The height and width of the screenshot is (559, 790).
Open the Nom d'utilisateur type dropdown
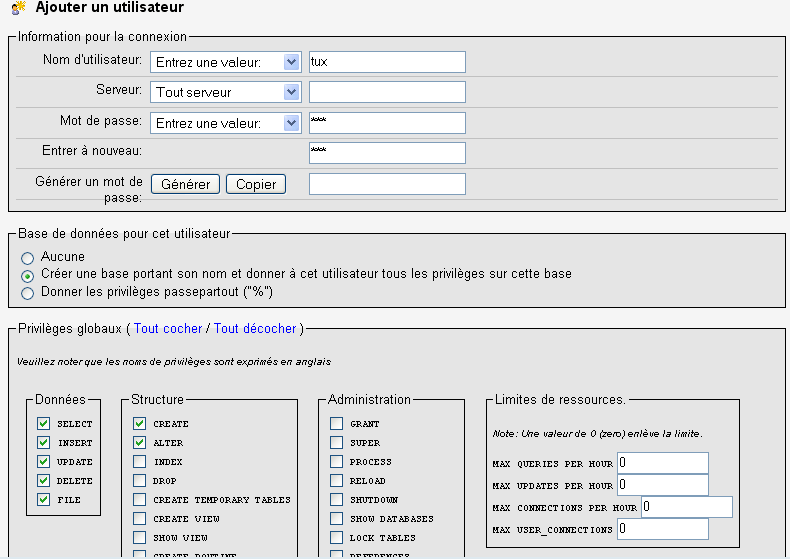pyautogui.click(x=226, y=62)
